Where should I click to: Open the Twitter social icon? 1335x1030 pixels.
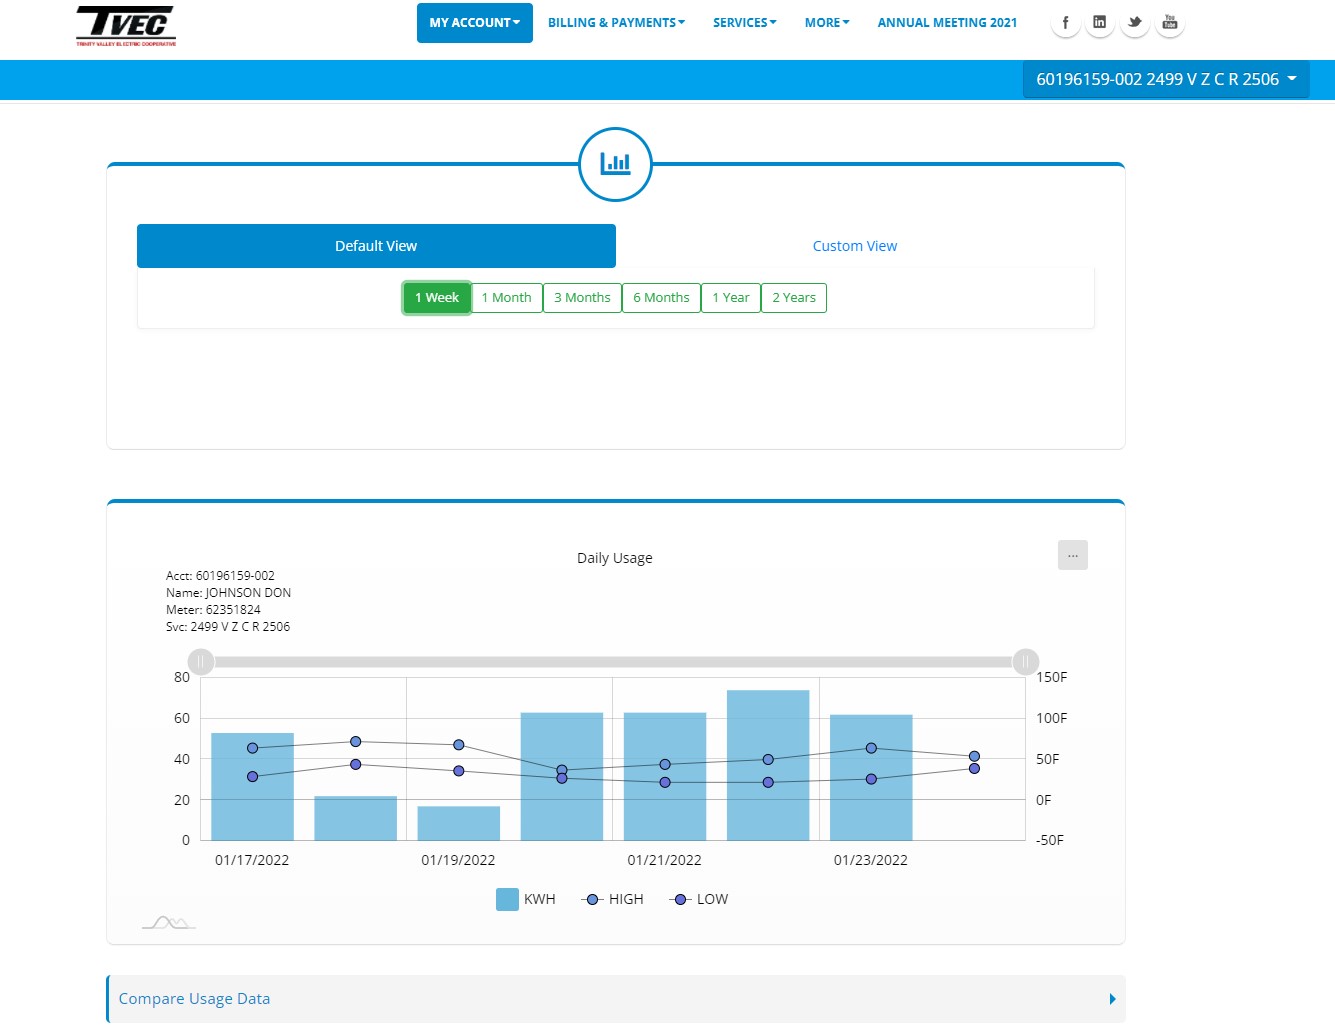[1134, 23]
